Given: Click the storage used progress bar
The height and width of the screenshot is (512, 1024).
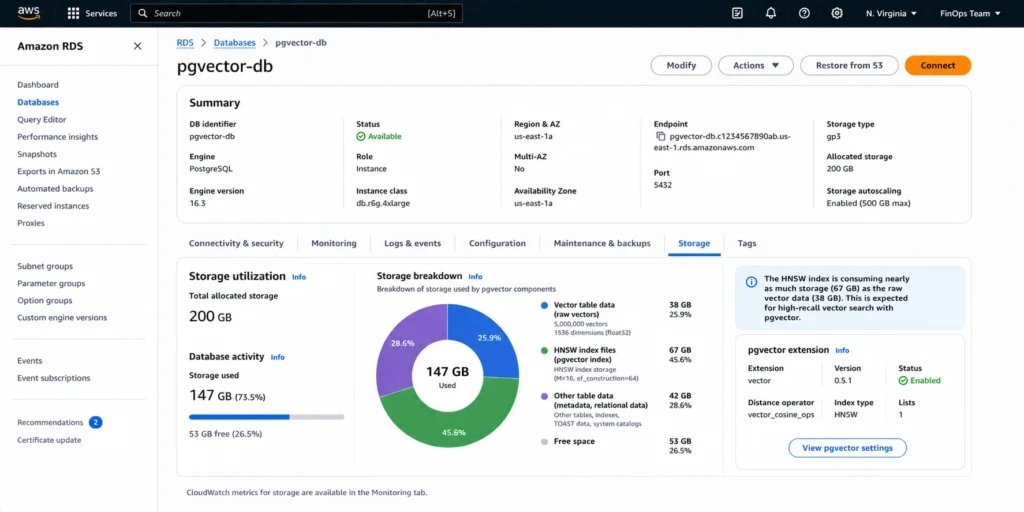Looking at the screenshot, I should [x=266, y=417].
